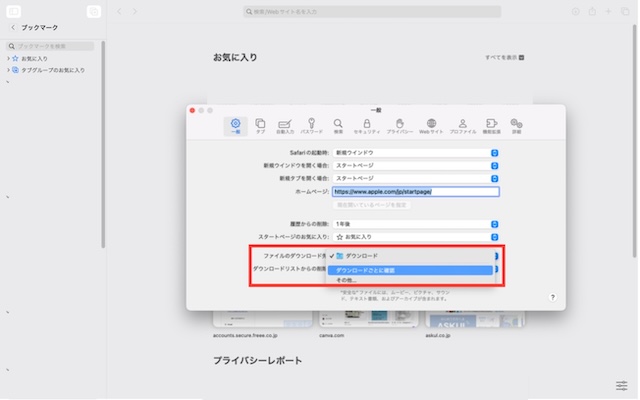Click the Safari share icon
Image resolution: width=640 pixels, height=400 pixels.
coord(592,11)
